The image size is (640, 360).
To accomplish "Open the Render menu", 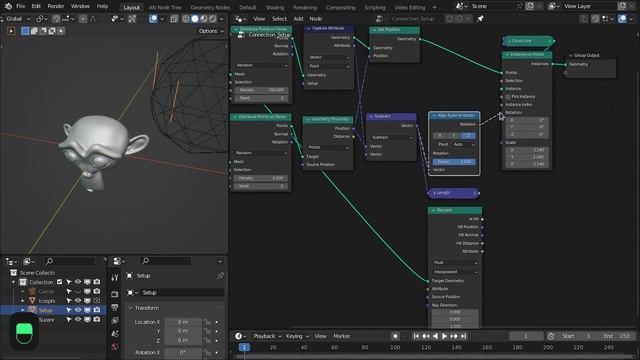I will [x=56, y=6].
